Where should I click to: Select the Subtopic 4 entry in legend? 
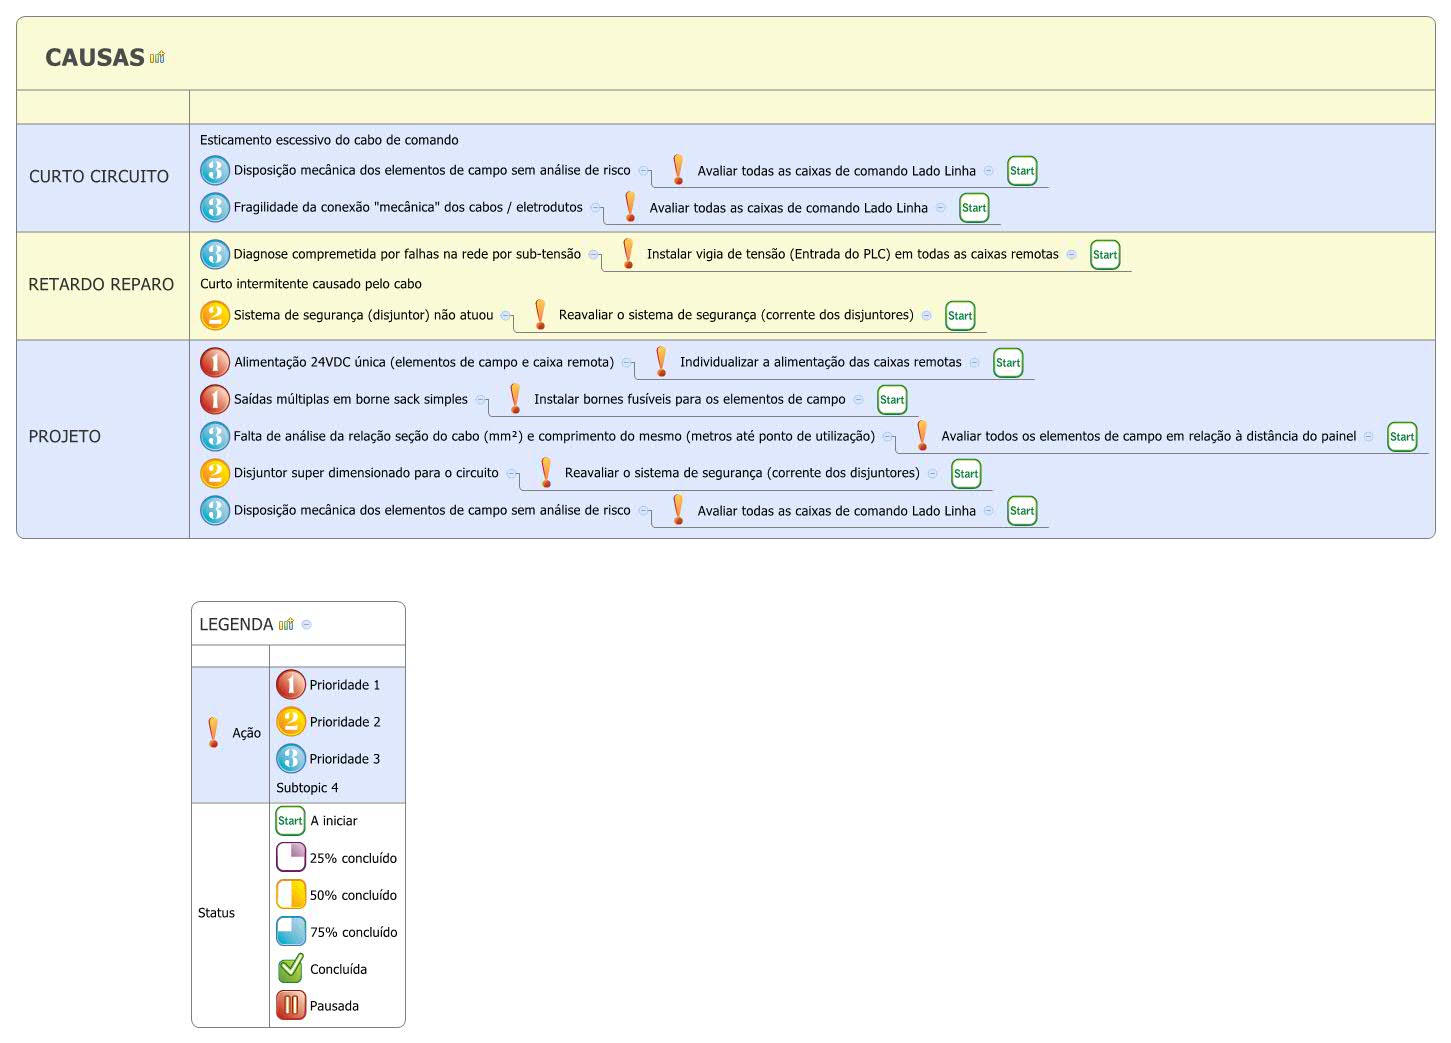click(307, 787)
